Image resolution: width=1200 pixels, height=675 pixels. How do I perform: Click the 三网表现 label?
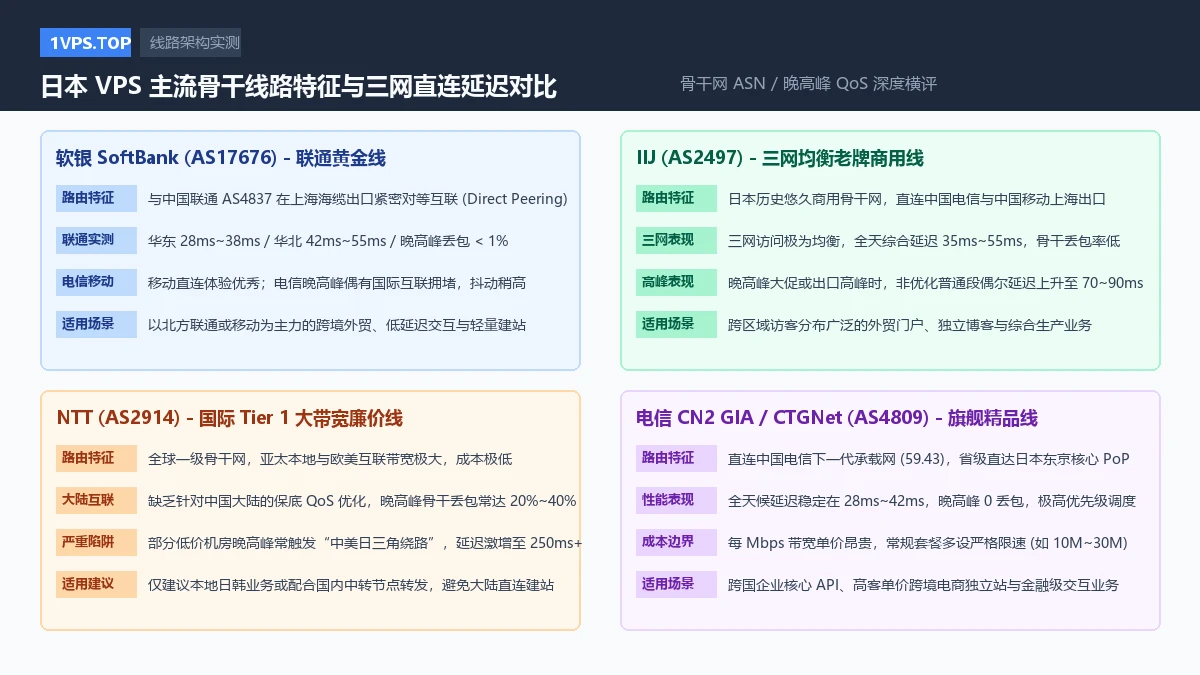(677, 240)
